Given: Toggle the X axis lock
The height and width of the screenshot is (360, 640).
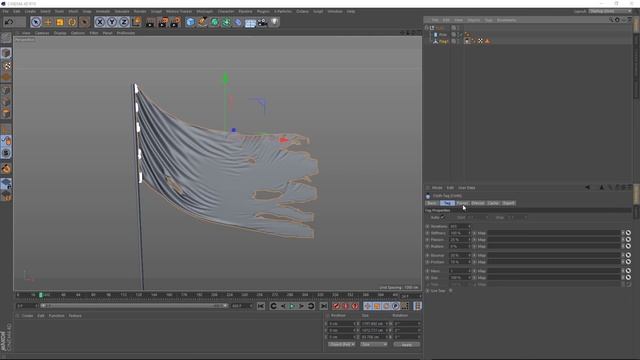Looking at the screenshot, I should coord(100,22).
